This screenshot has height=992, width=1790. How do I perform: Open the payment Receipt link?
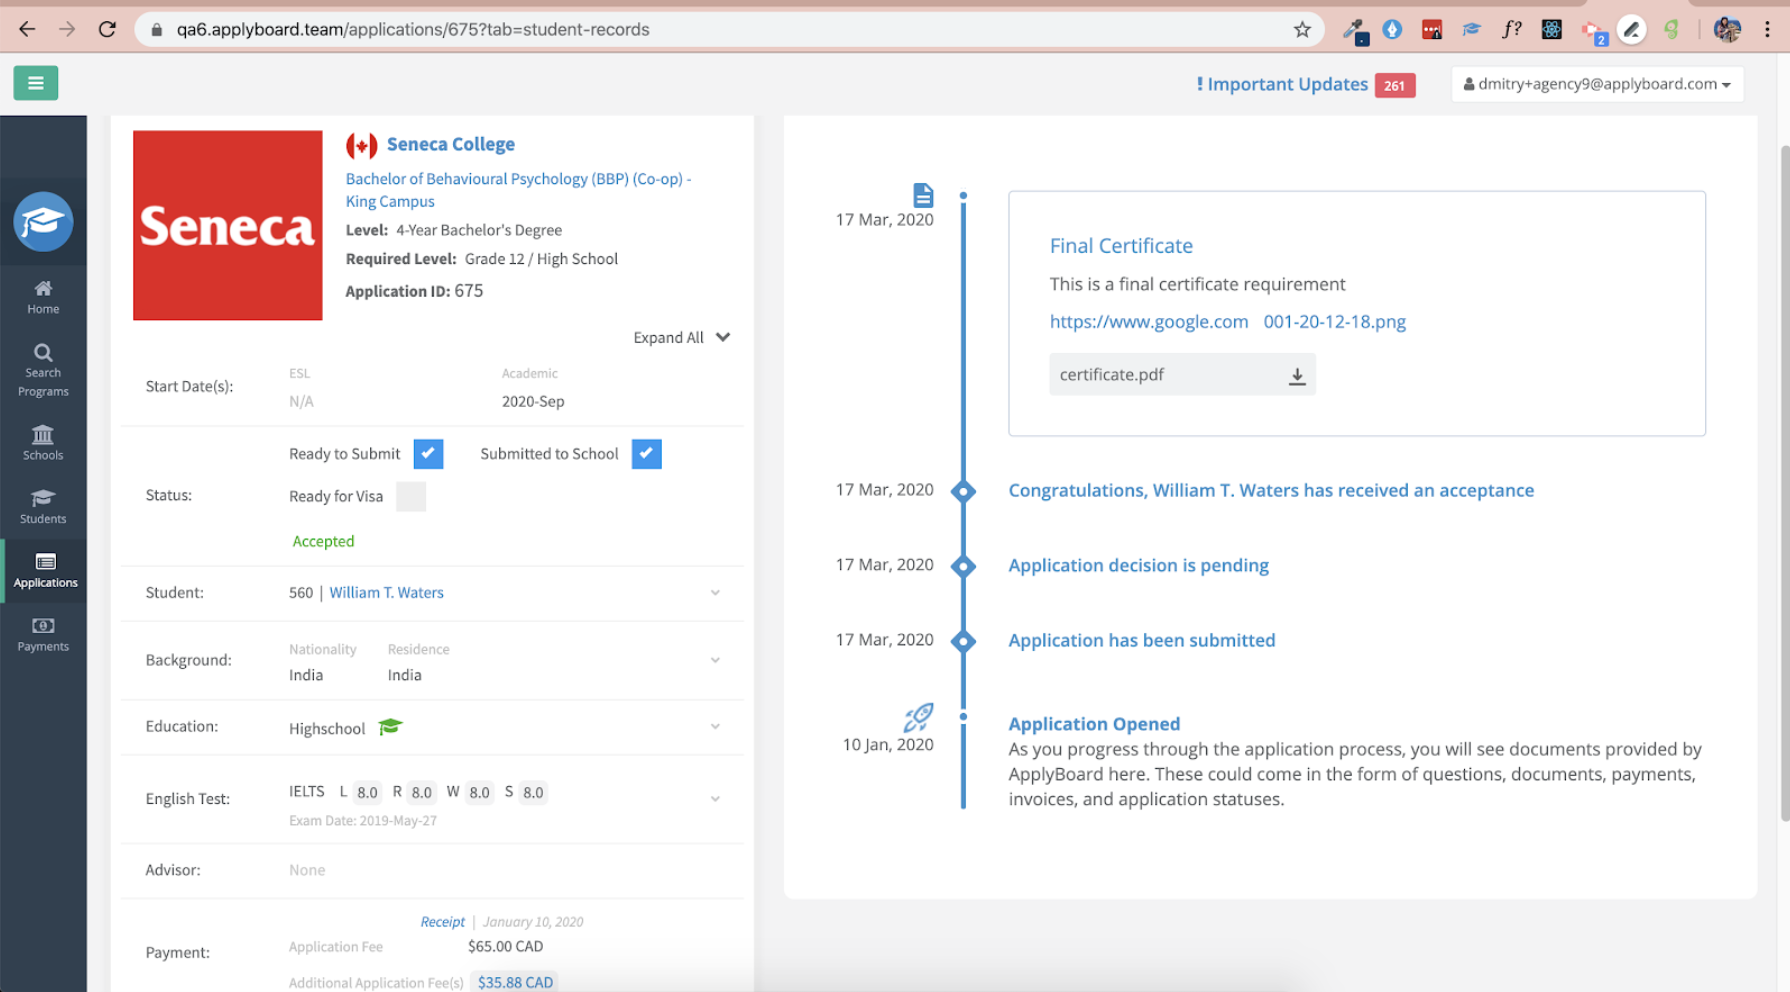coord(442,922)
